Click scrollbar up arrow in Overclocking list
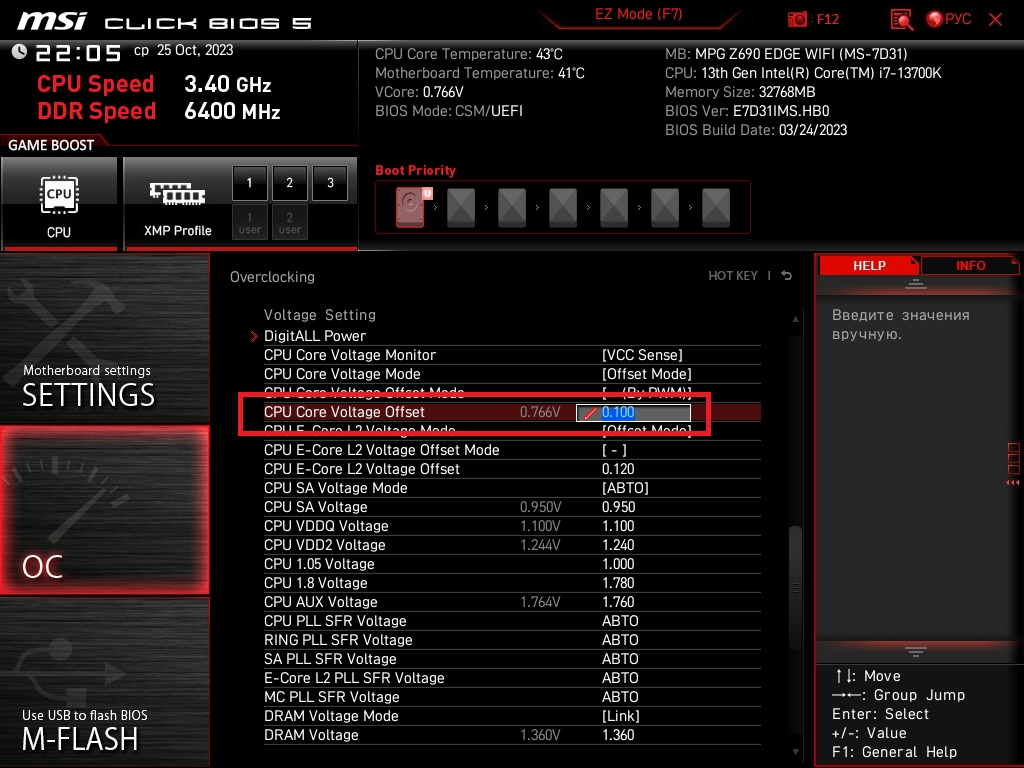The width and height of the screenshot is (1024, 768). [x=795, y=319]
